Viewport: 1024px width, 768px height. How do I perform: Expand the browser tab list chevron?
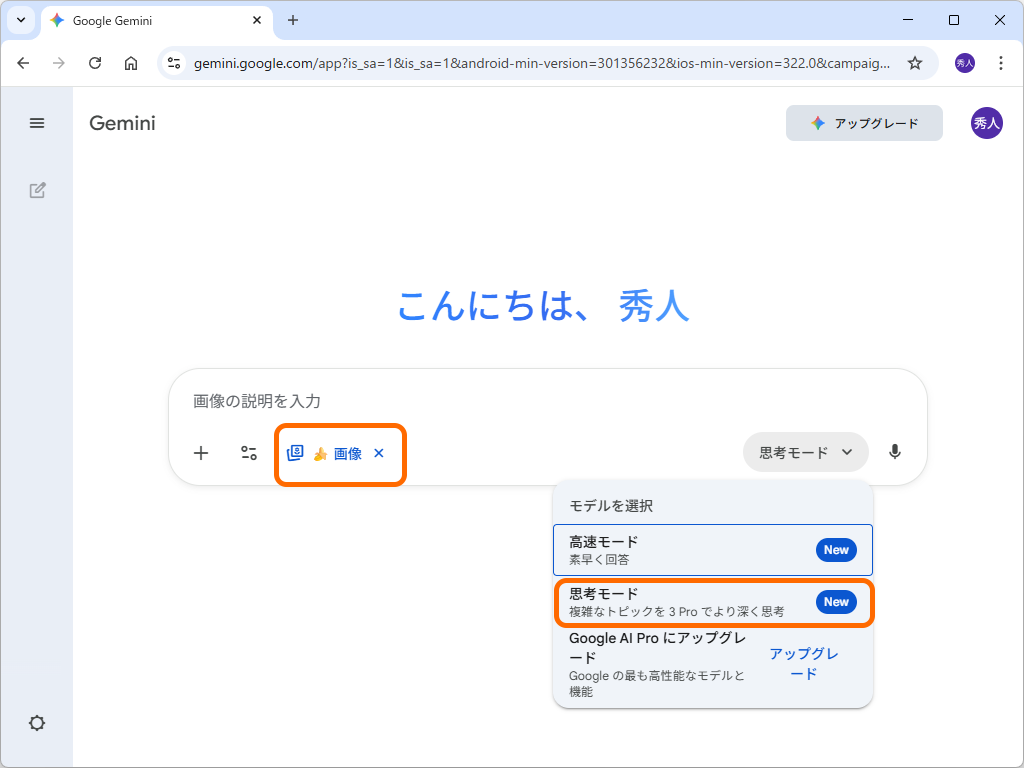[20, 20]
